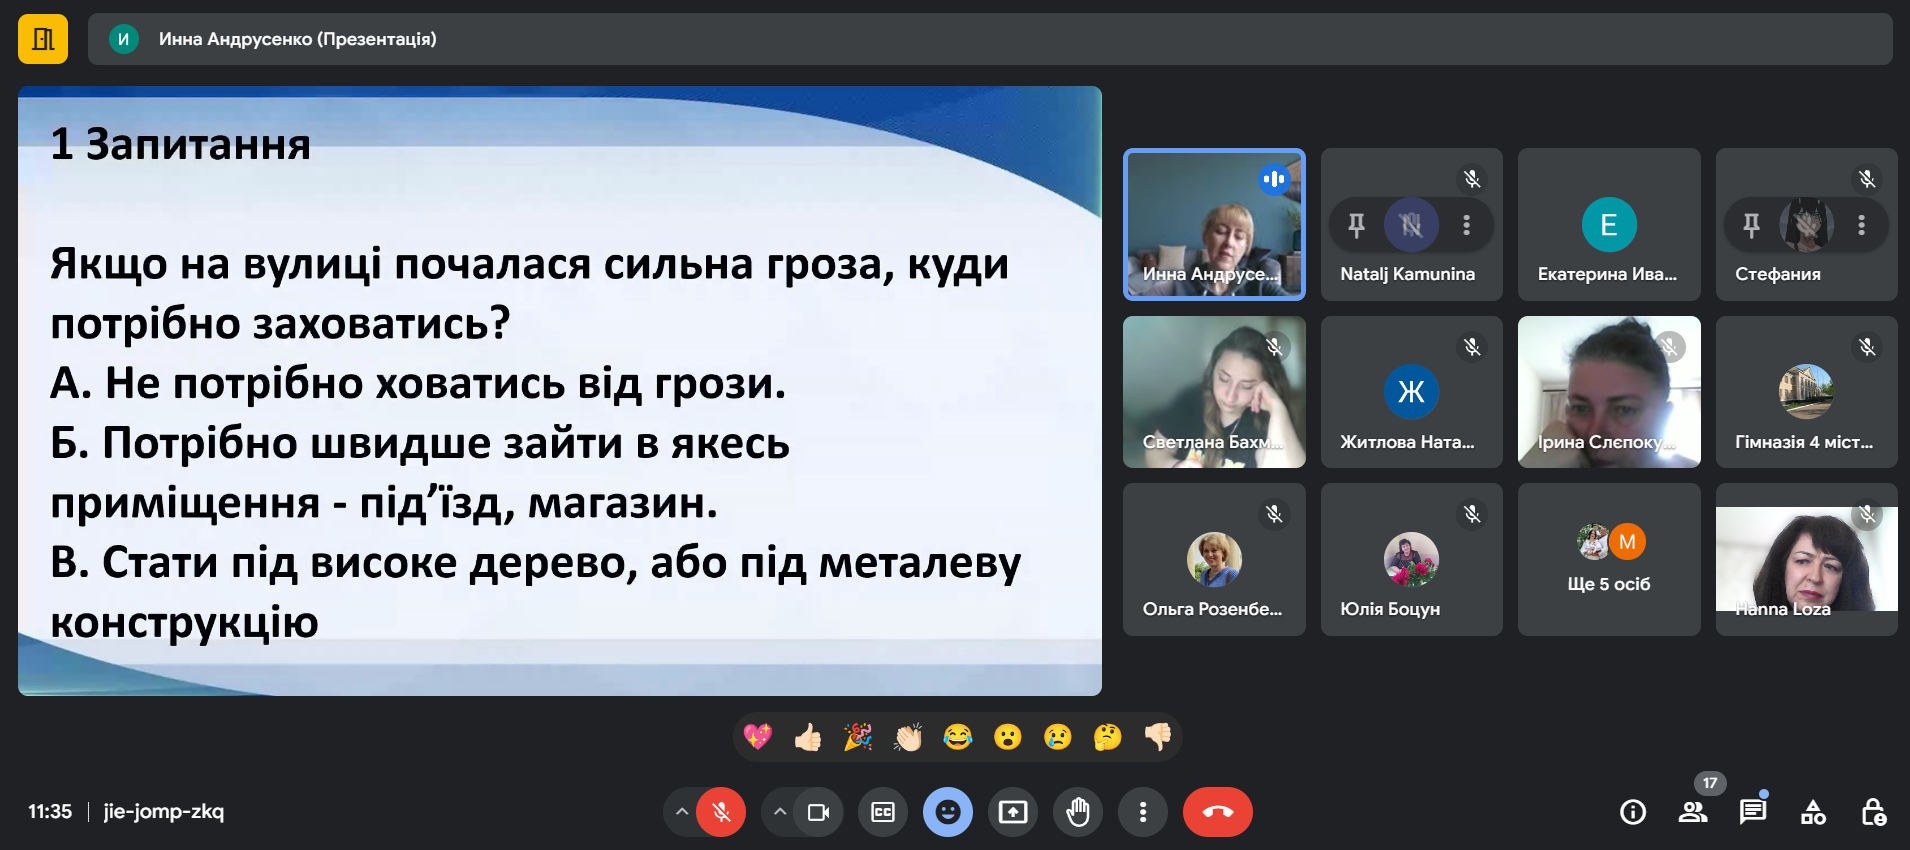Start screen presentation

1013,812
